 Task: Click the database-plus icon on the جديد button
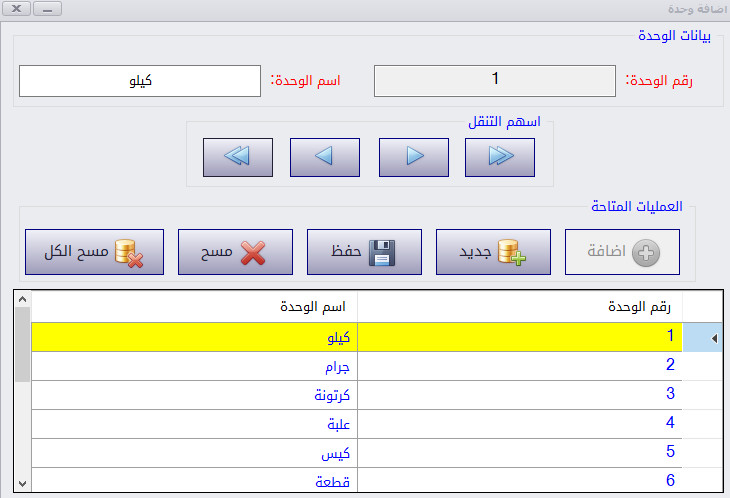[x=511, y=253]
